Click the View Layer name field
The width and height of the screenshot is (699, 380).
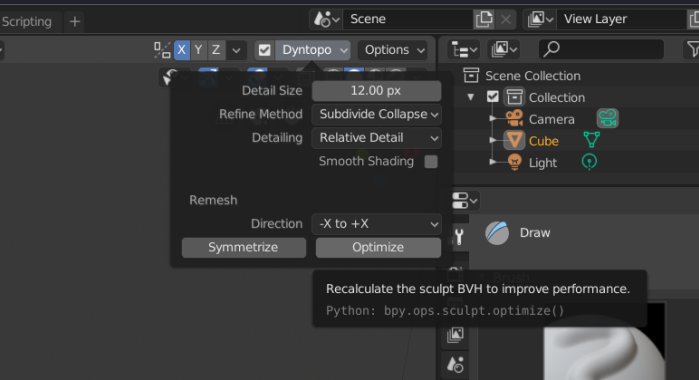tap(622, 19)
